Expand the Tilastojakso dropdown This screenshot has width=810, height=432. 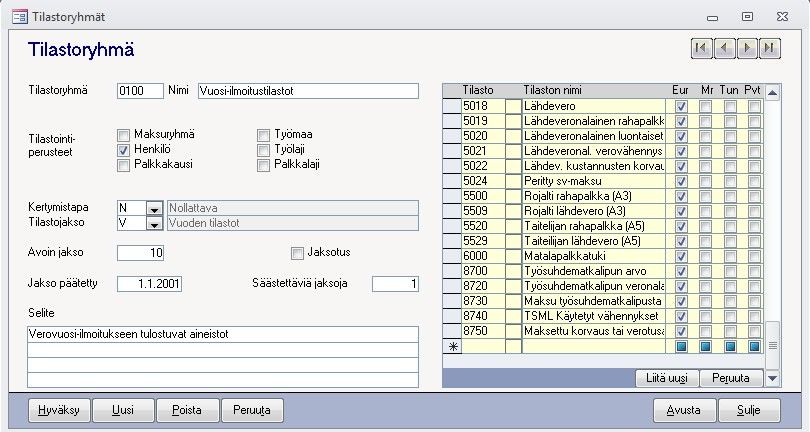coord(154,224)
